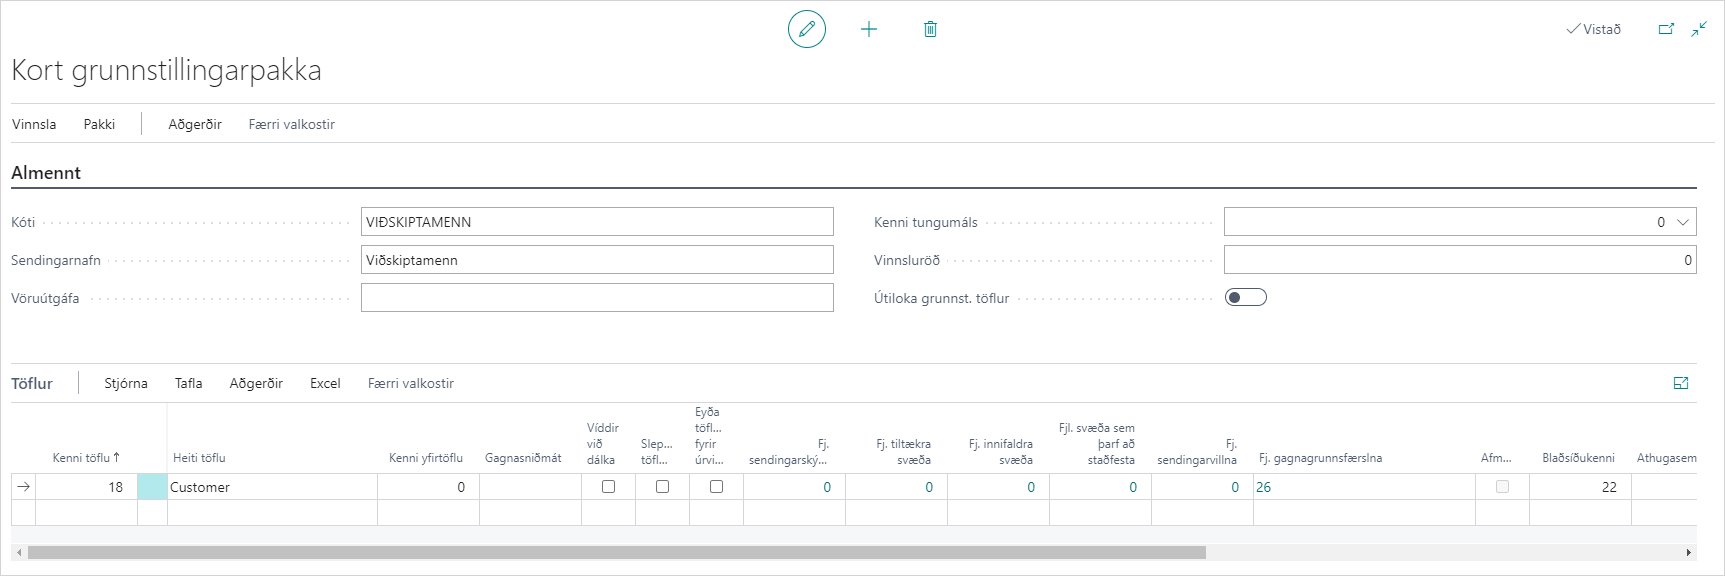
Task: Click the collapse page arrows icon
Action: click(x=1699, y=29)
